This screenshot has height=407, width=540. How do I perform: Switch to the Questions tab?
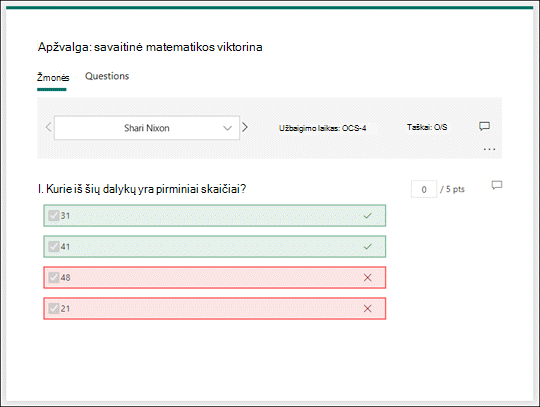click(107, 76)
